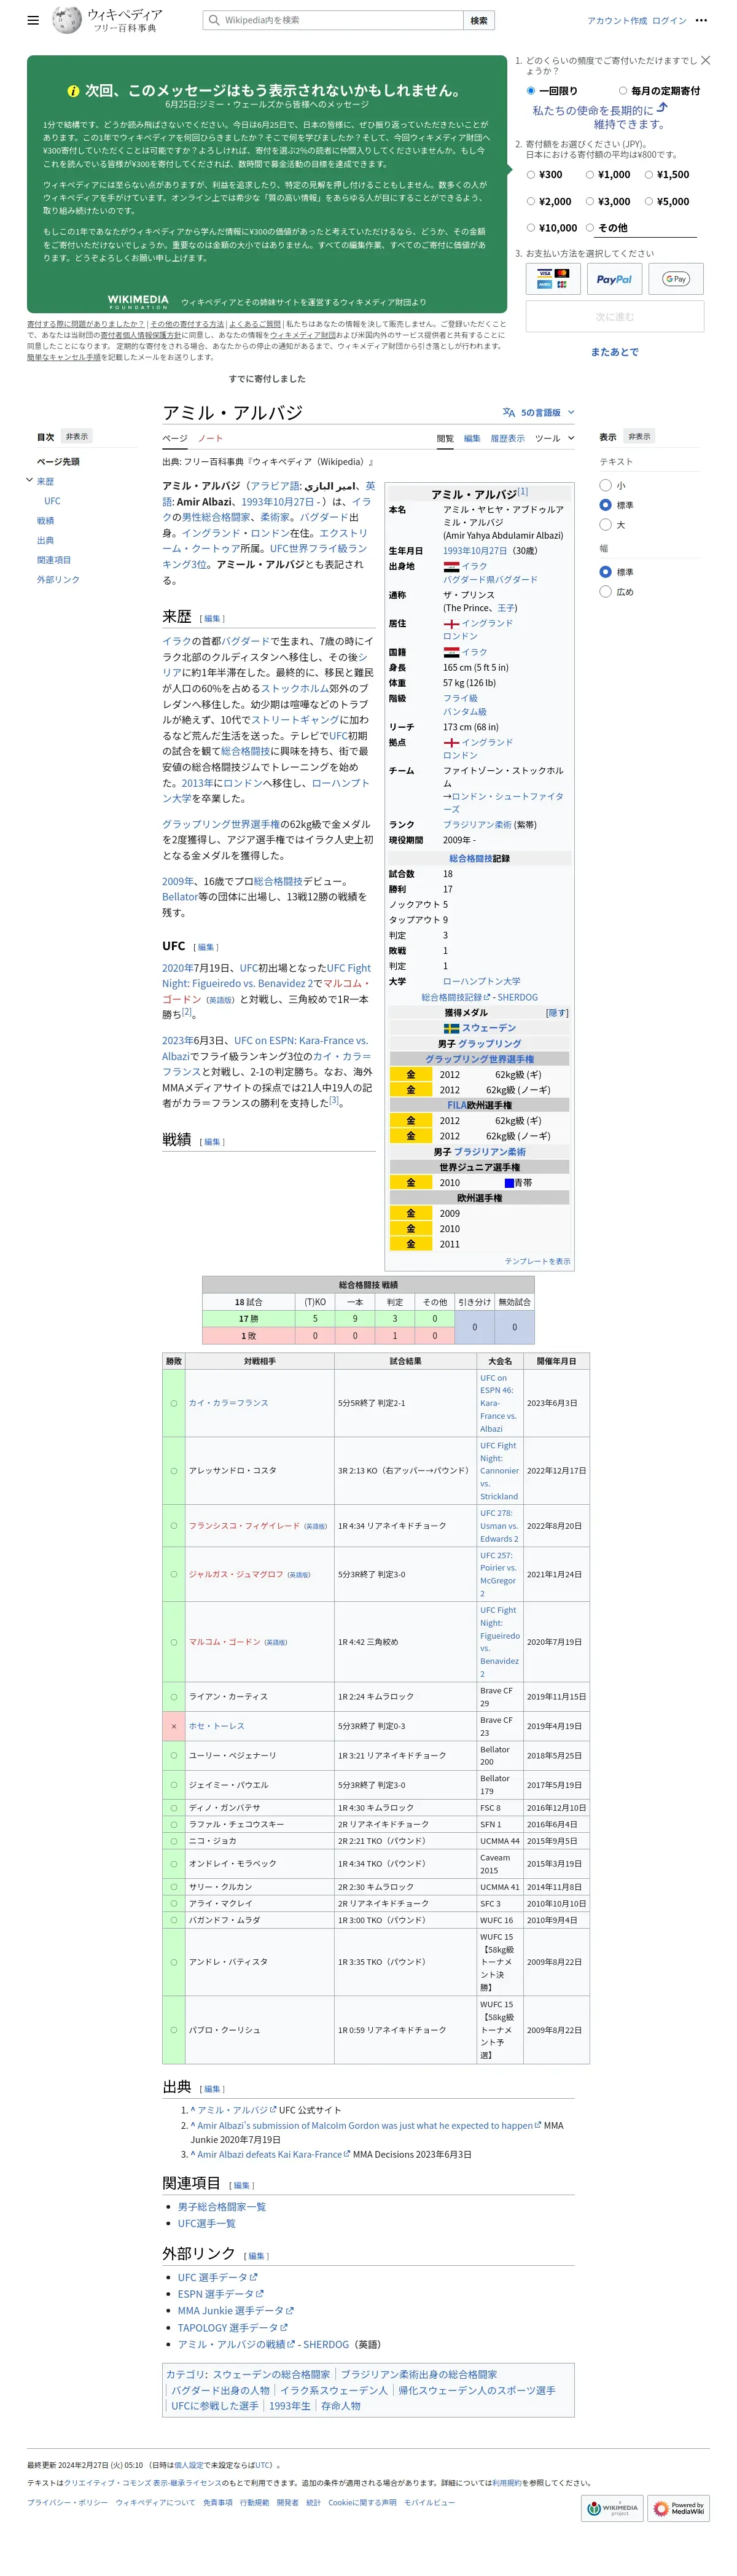Image resolution: width=737 pixels, height=2576 pixels.
Task: Select ¥10,000 donation amount
Action: coord(531,228)
